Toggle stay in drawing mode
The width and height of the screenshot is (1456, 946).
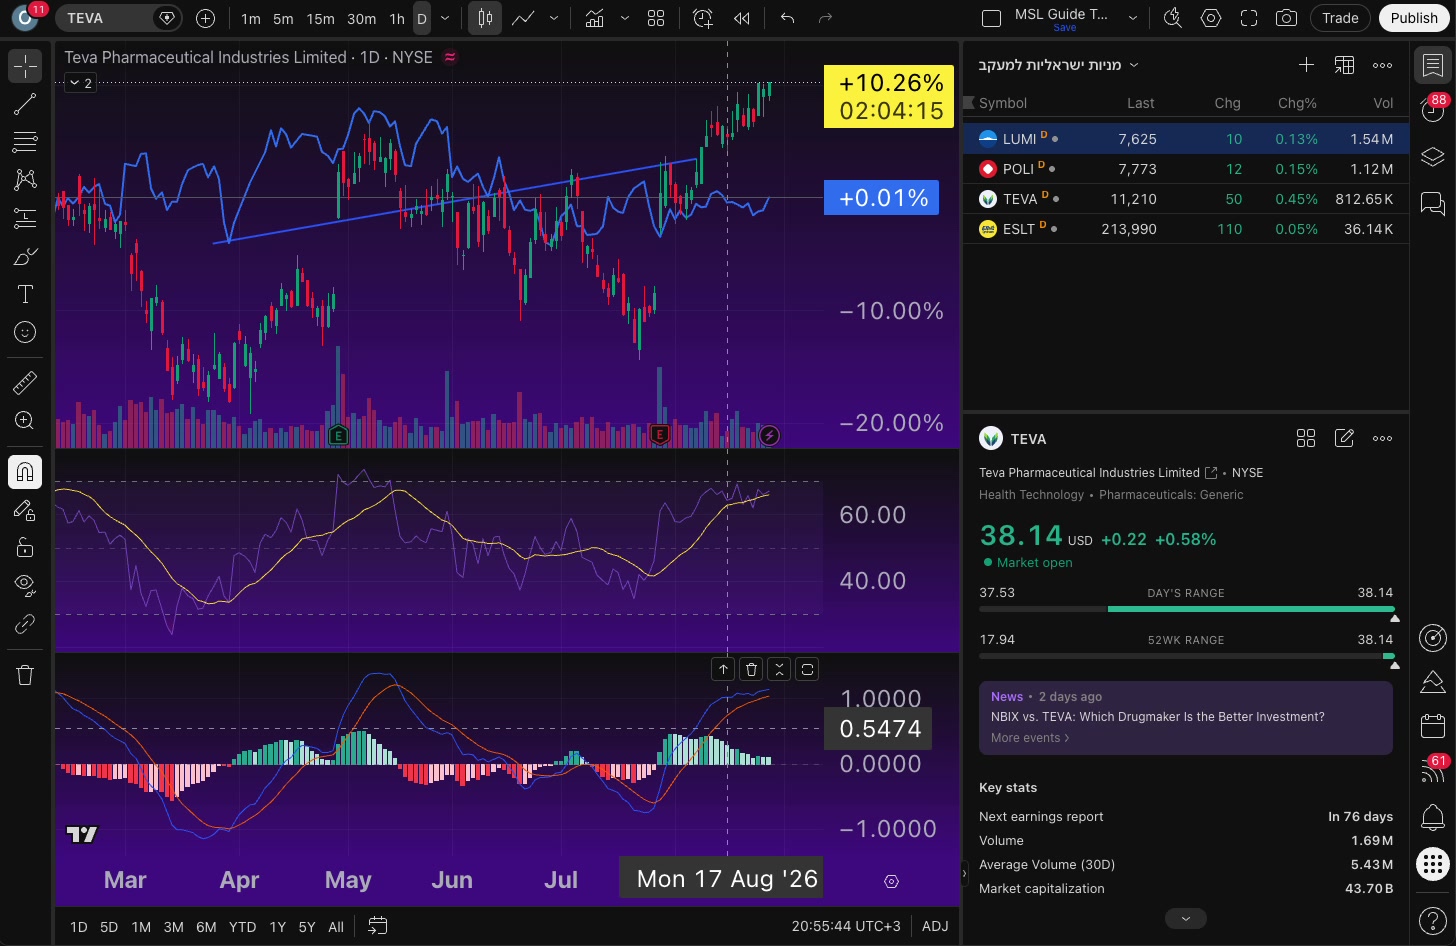[25, 510]
